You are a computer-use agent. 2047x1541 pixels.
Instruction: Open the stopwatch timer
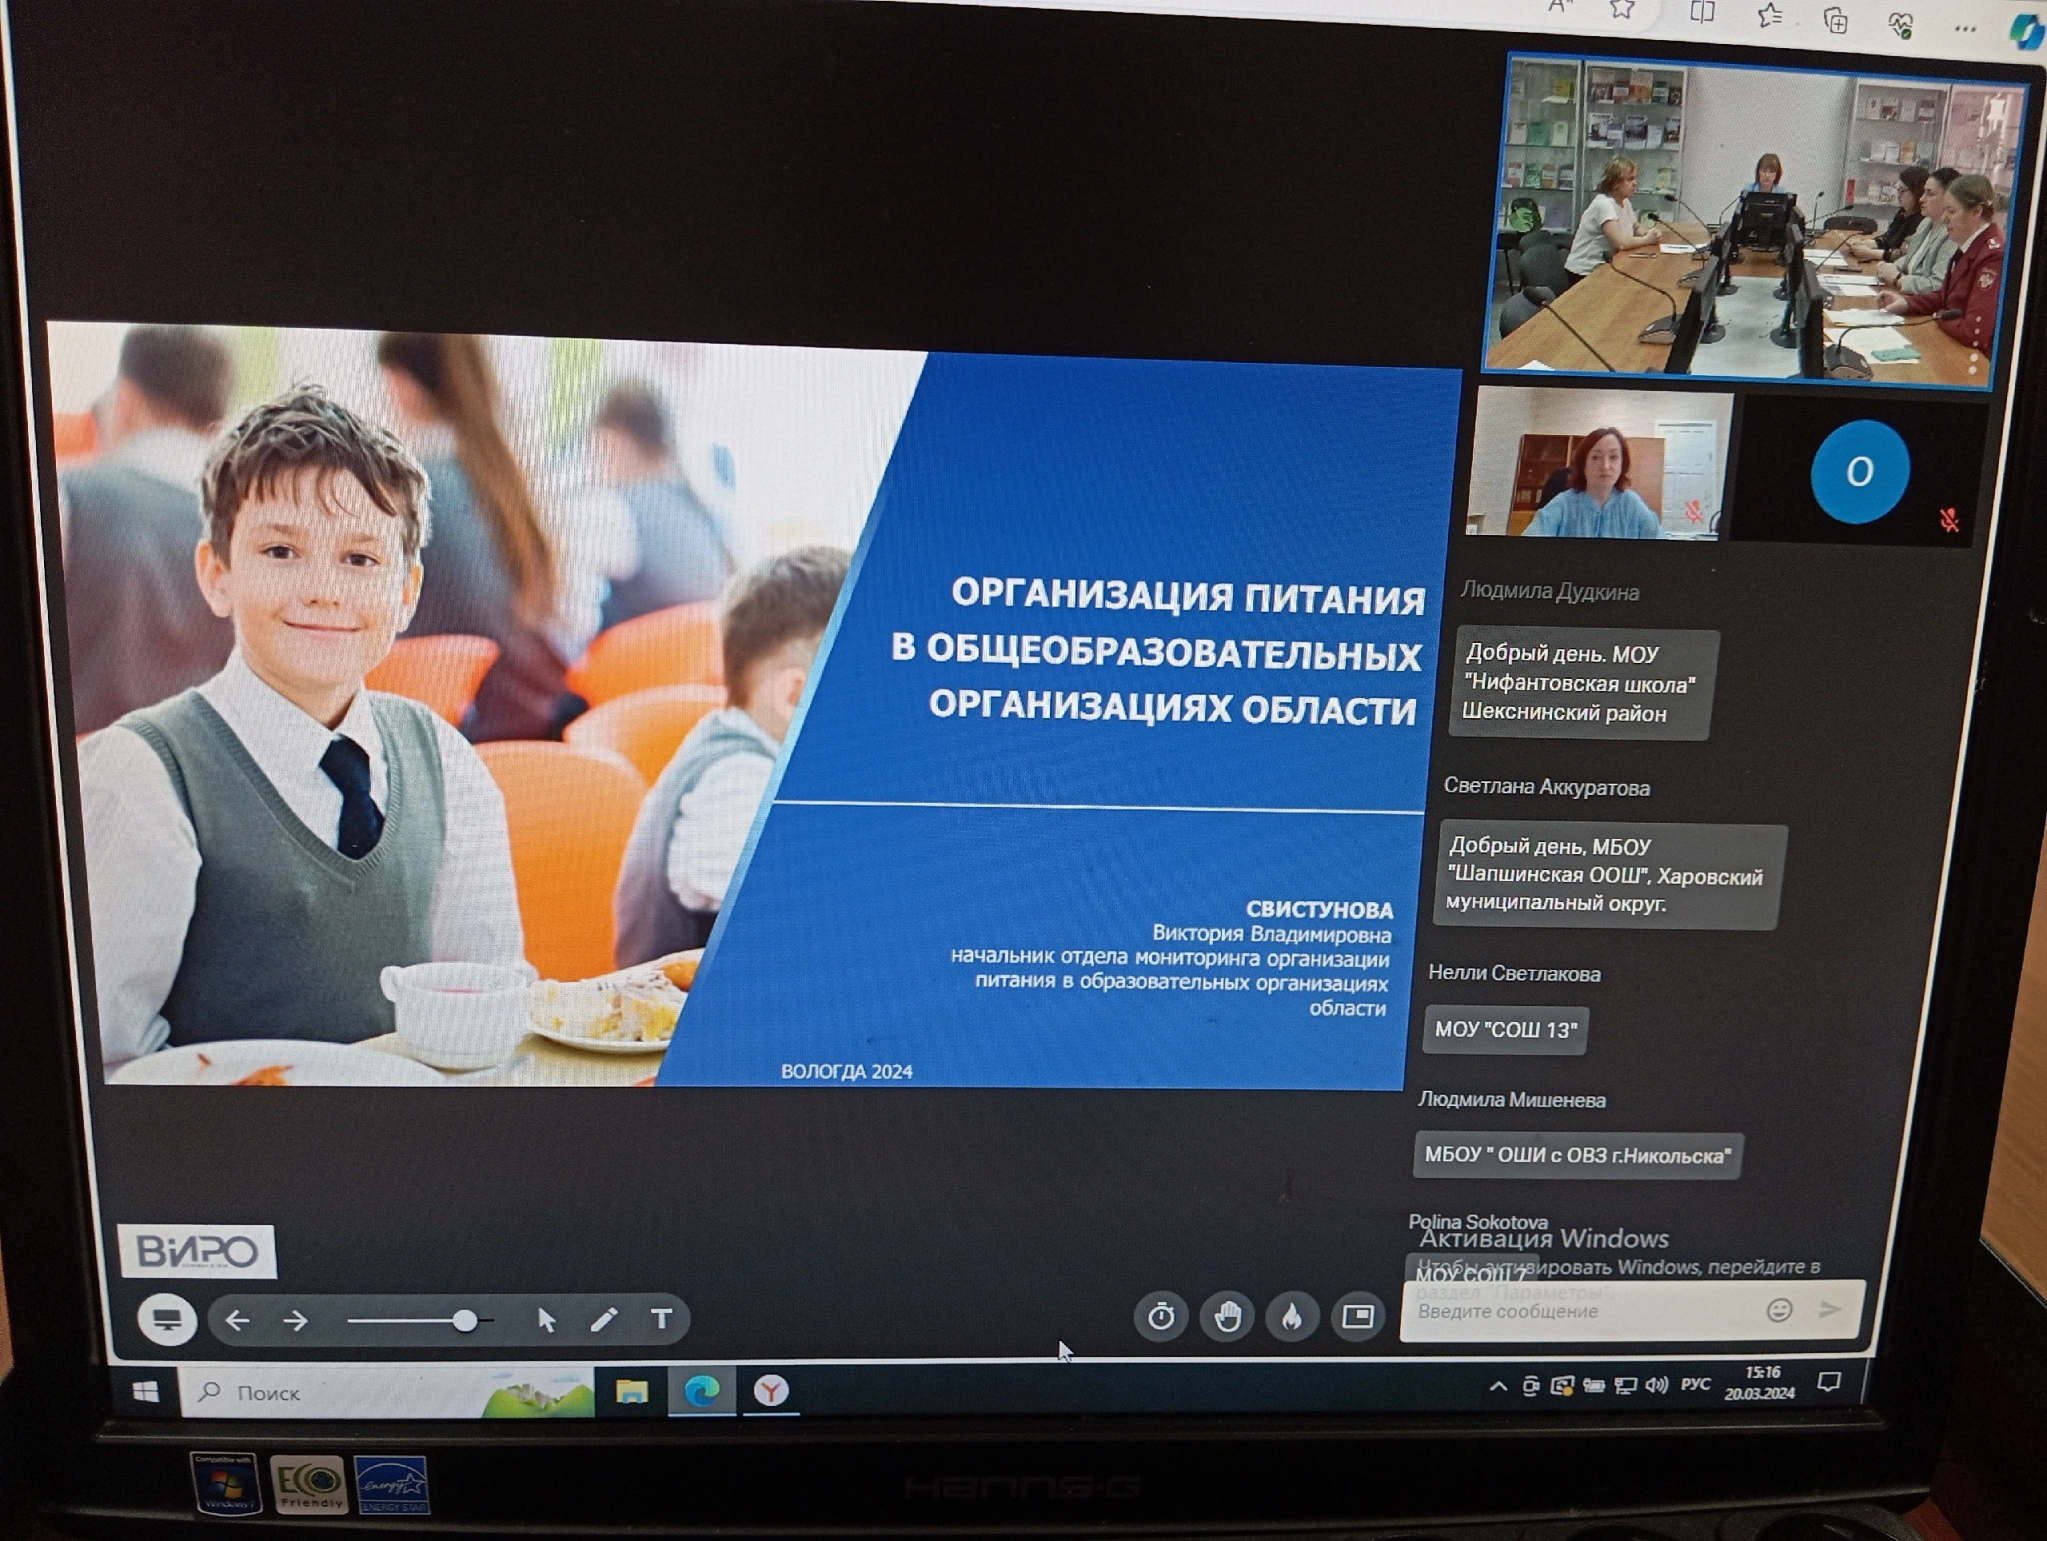click(1160, 1316)
